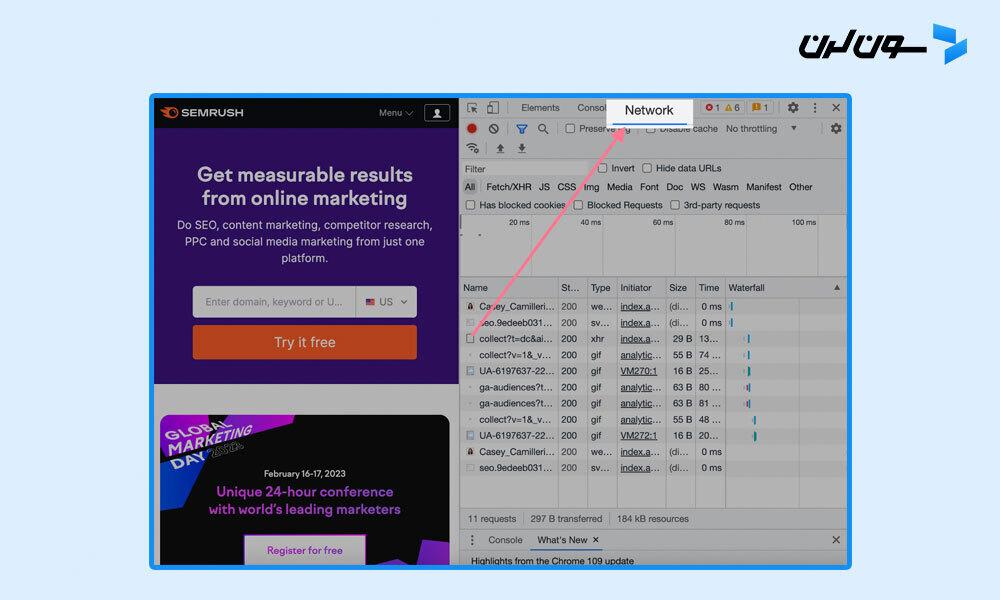Import a HAR file with the upload arrow

[x=501, y=148]
